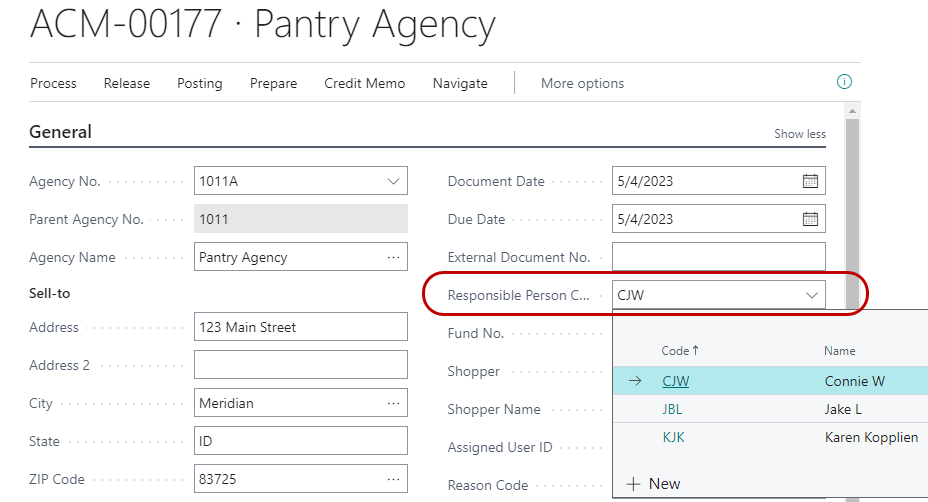Collapse the Responsible Person Code dropdown

[x=811, y=295]
